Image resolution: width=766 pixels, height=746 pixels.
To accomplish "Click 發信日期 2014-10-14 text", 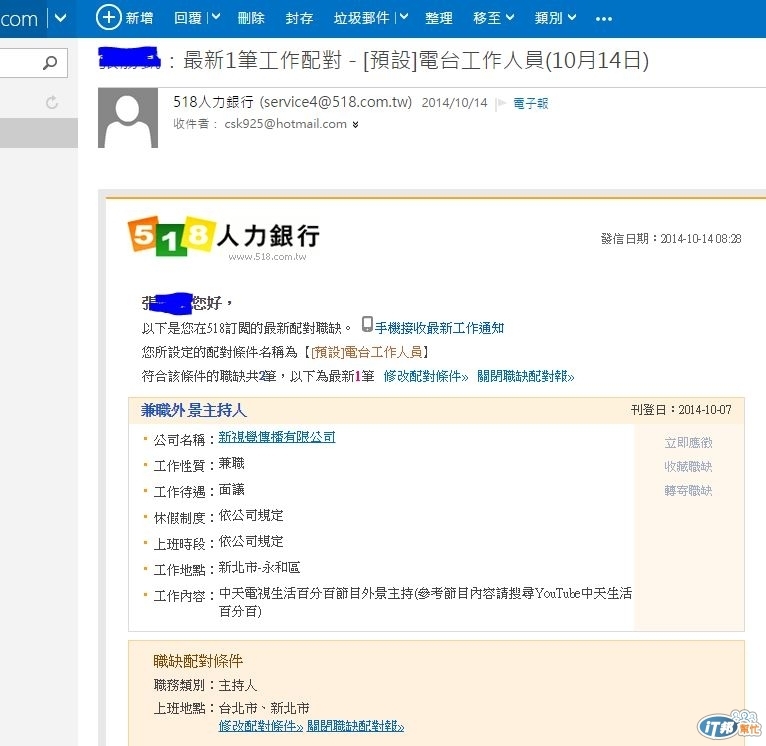I will coord(671,238).
